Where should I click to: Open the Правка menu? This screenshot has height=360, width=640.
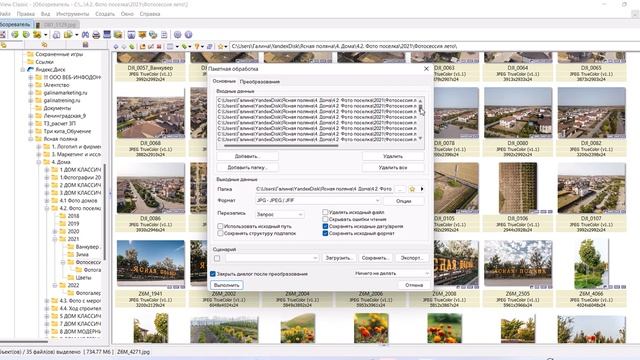(26, 14)
